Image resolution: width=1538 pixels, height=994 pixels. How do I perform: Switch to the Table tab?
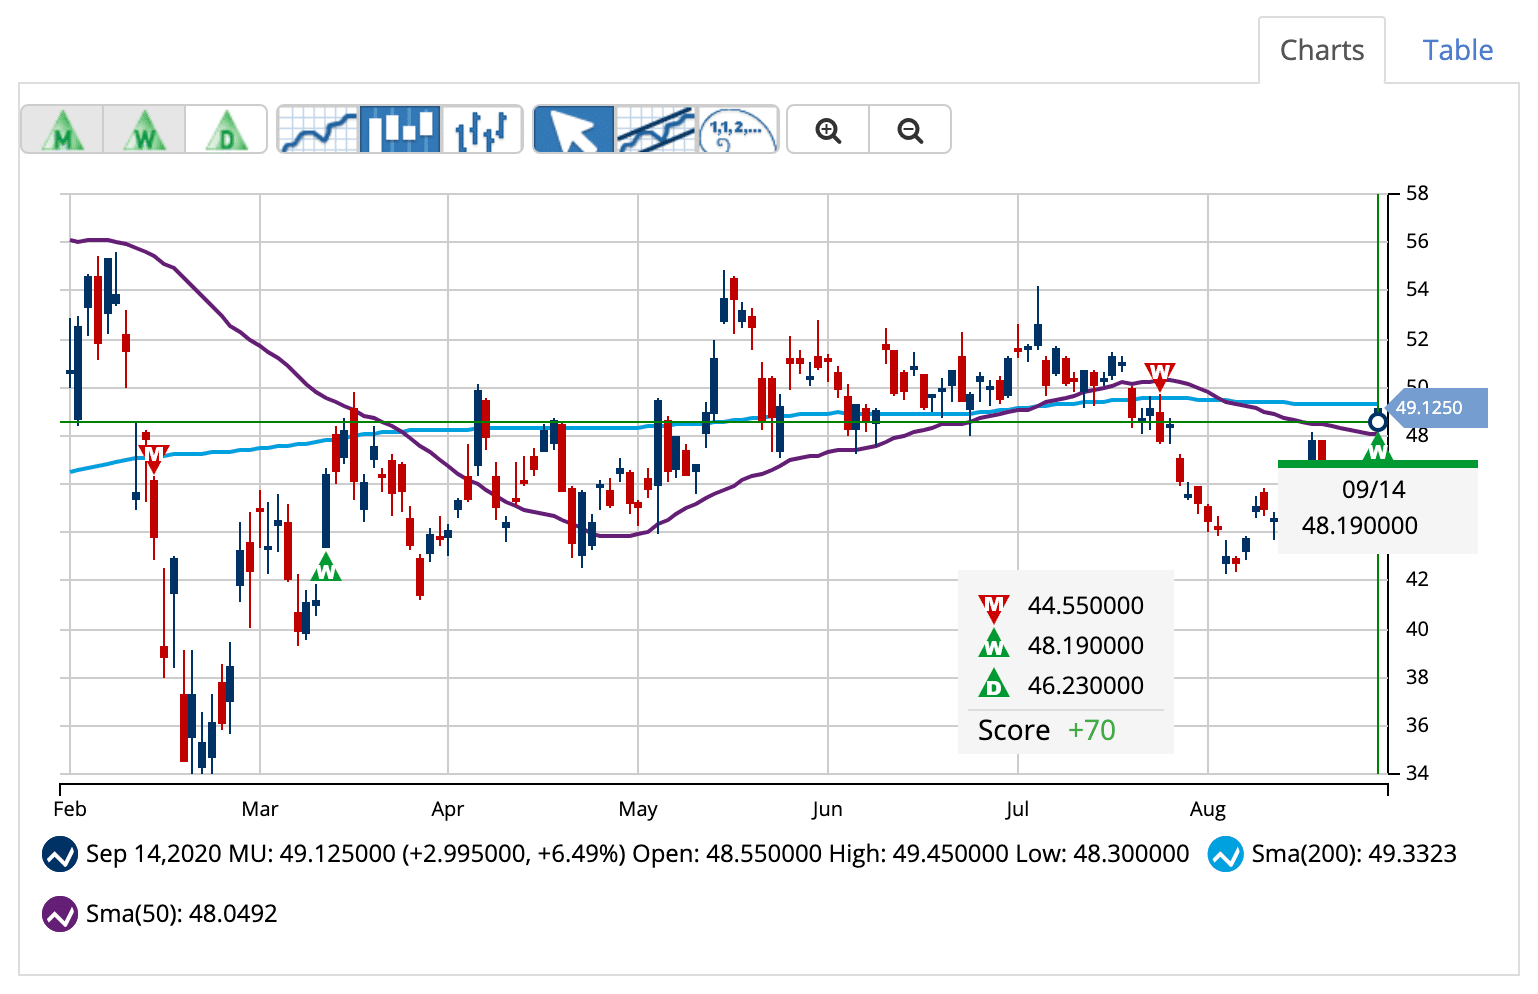(x=1458, y=50)
